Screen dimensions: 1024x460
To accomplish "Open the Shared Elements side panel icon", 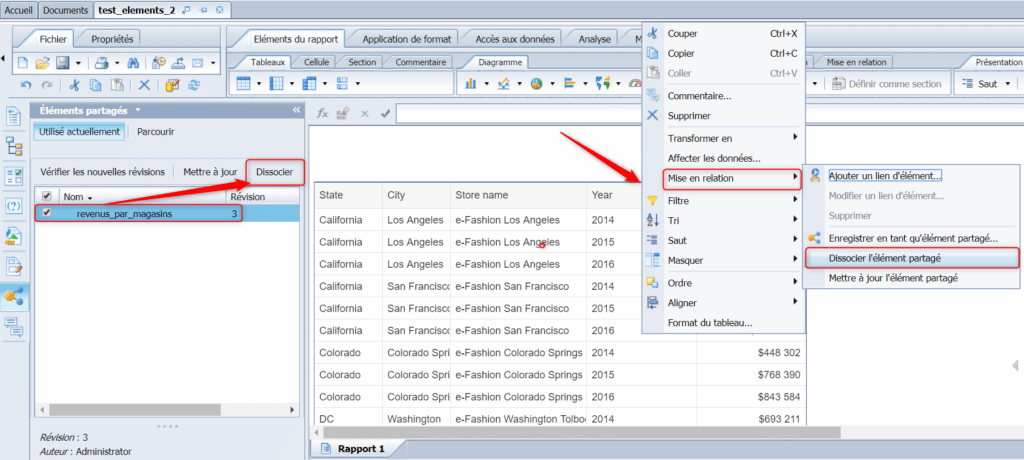I will (14, 295).
